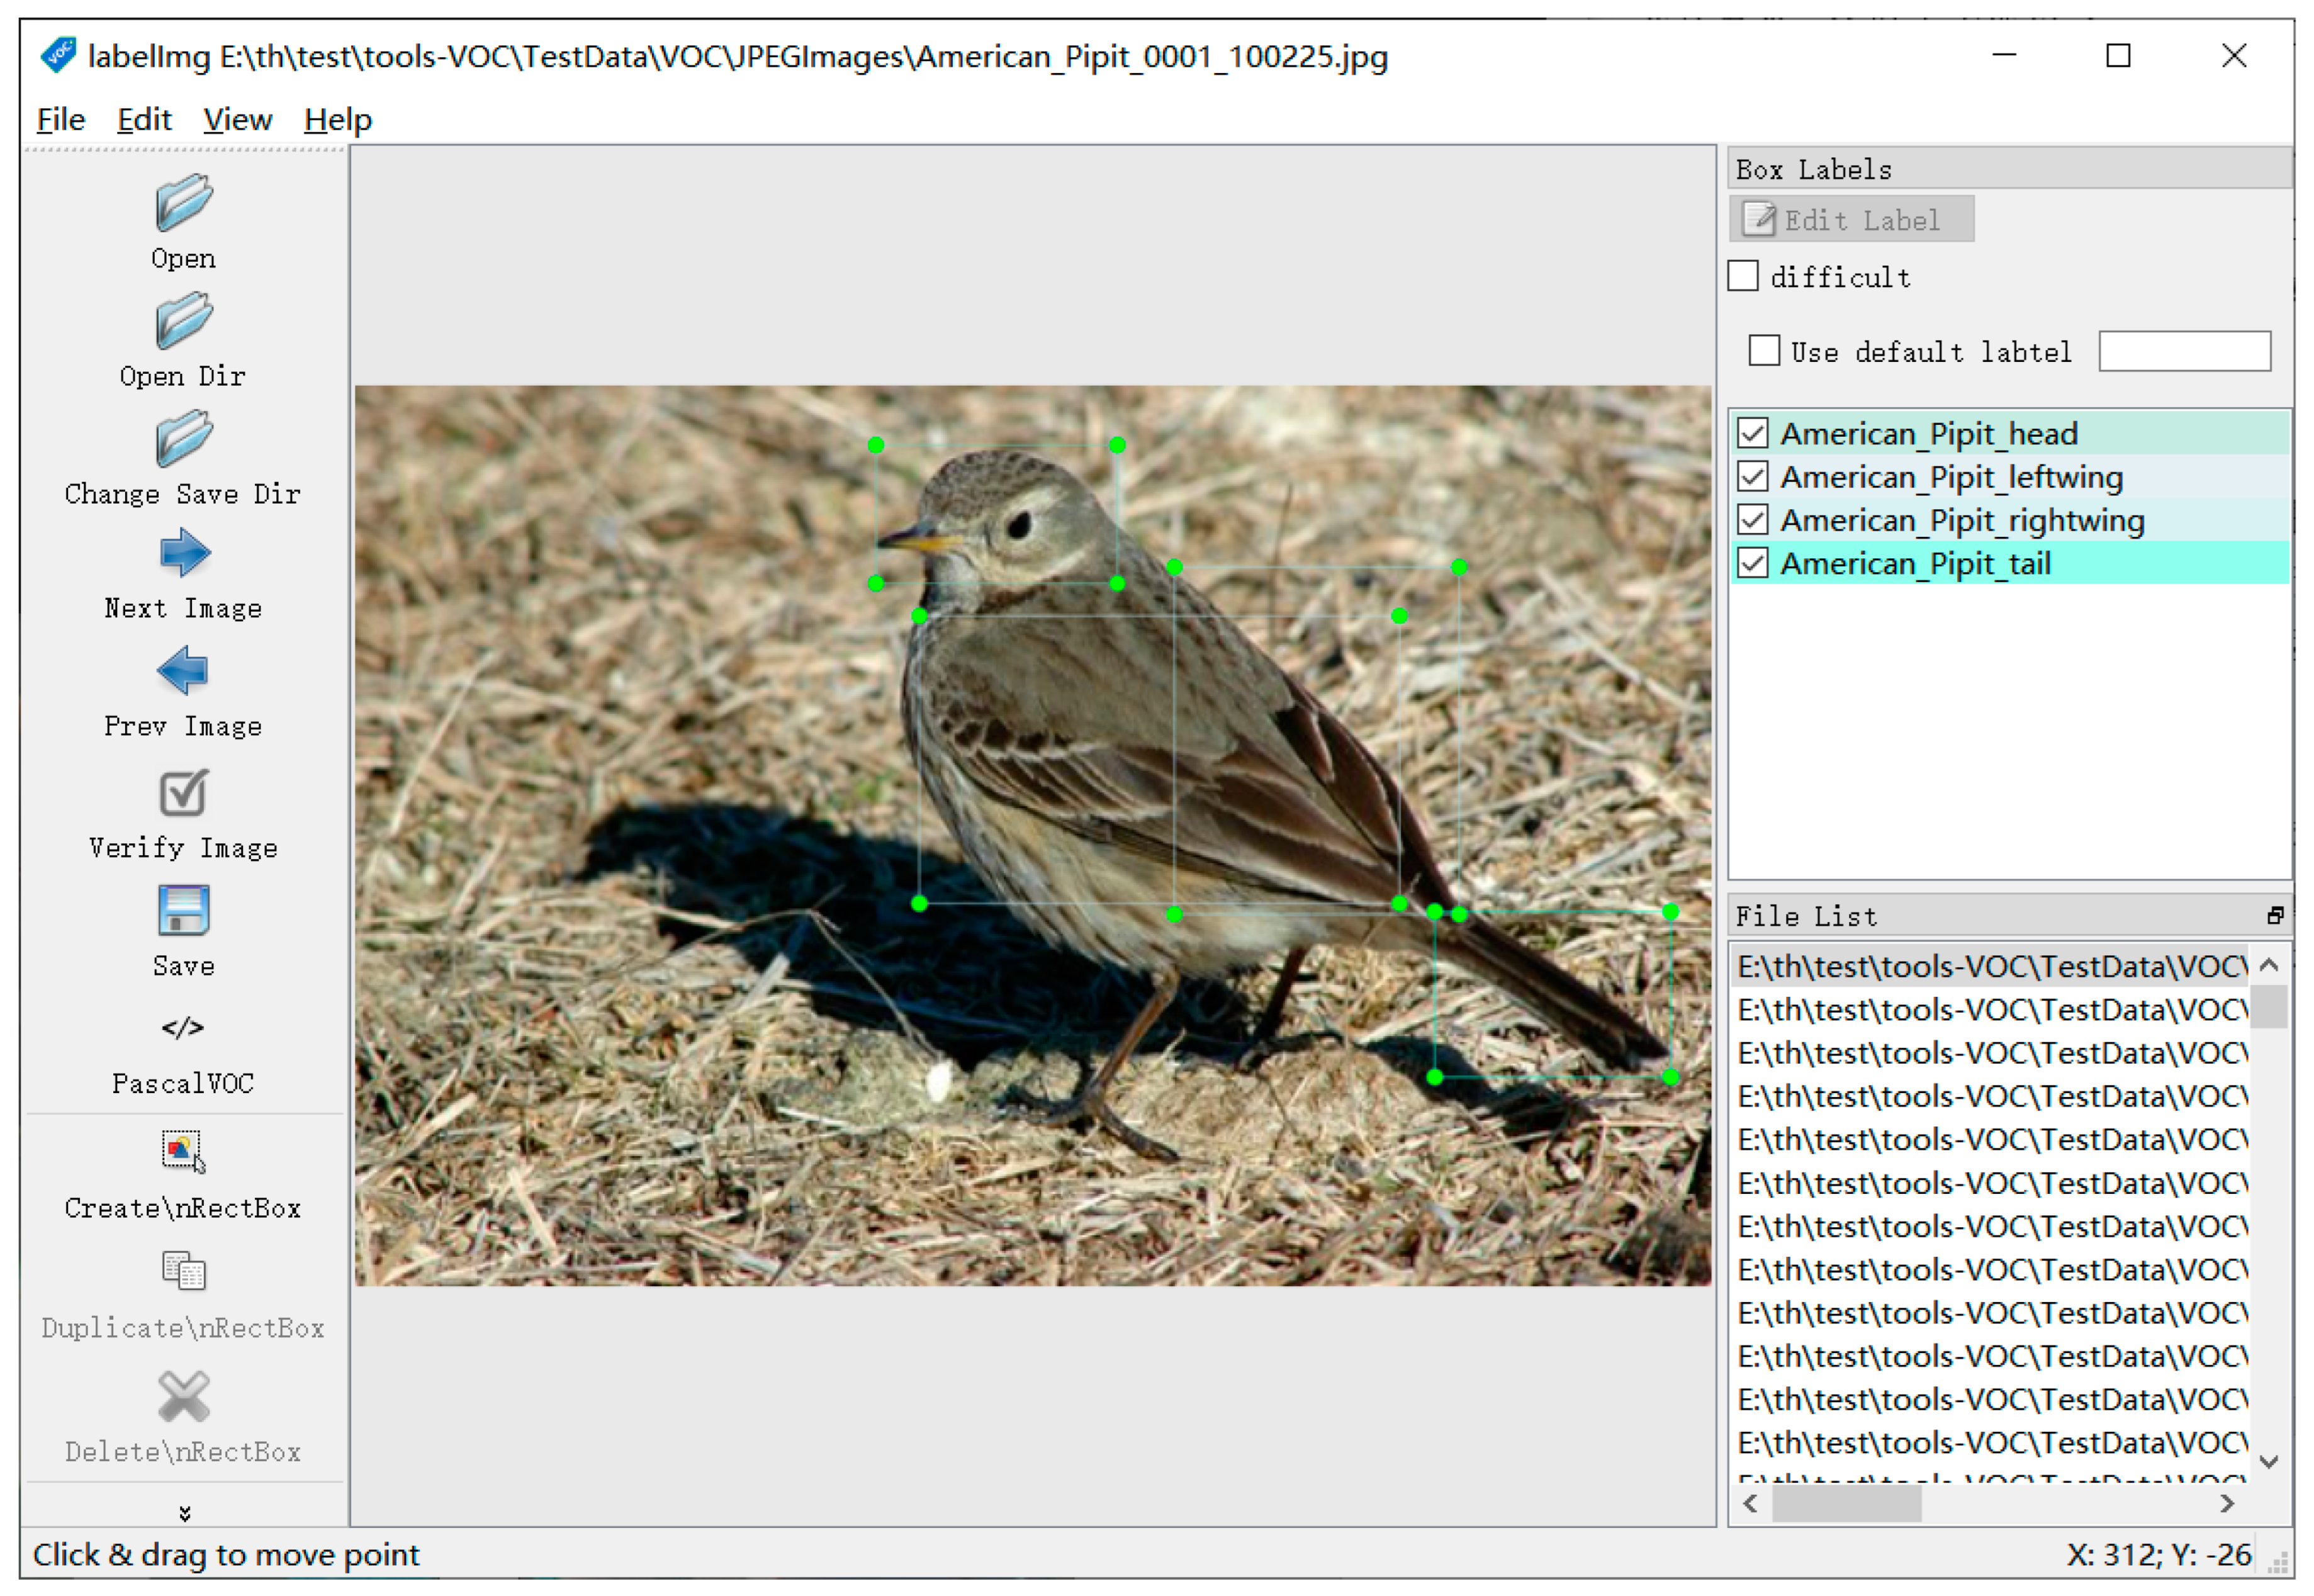
Task: Uncheck American_Pipit_tail box visibility
Action: pos(1754,564)
